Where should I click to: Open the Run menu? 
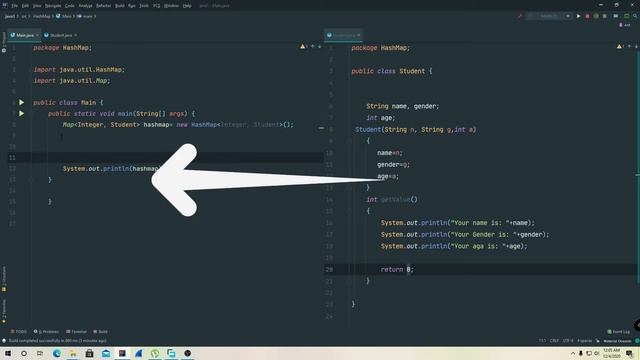131,6
